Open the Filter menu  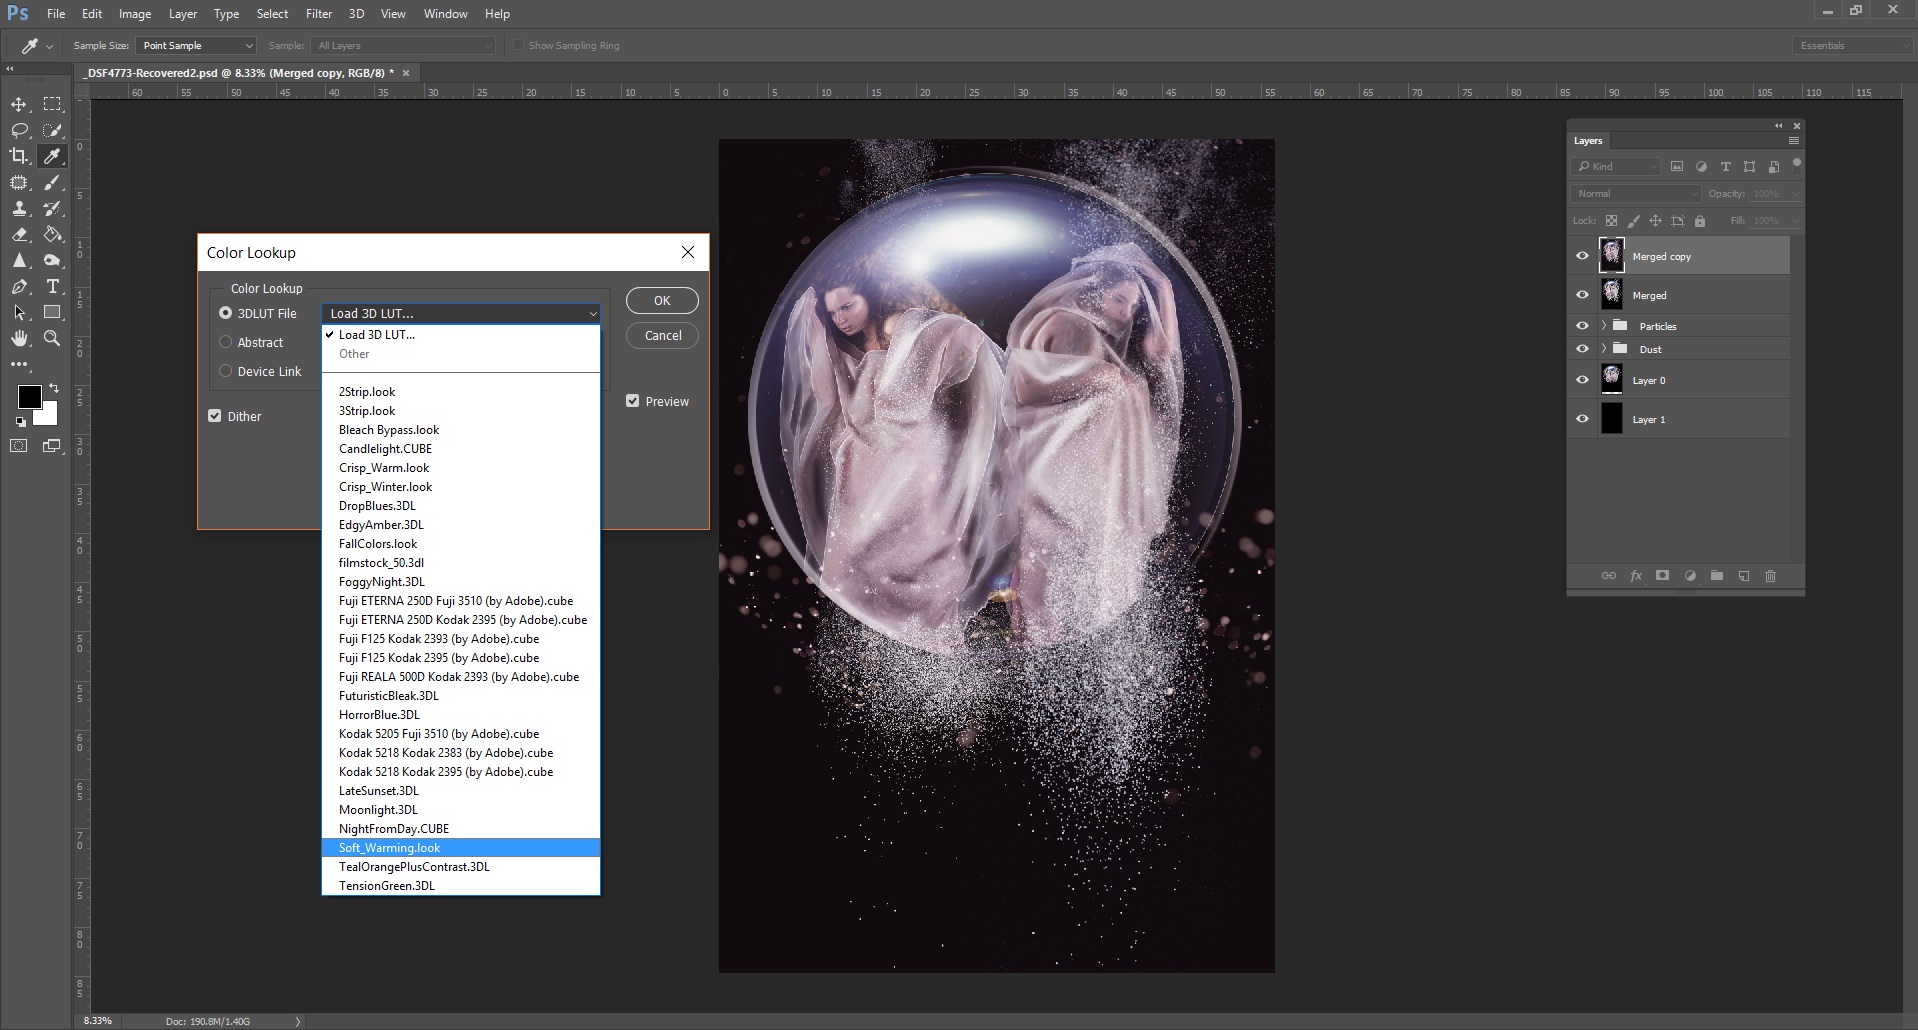click(x=318, y=13)
